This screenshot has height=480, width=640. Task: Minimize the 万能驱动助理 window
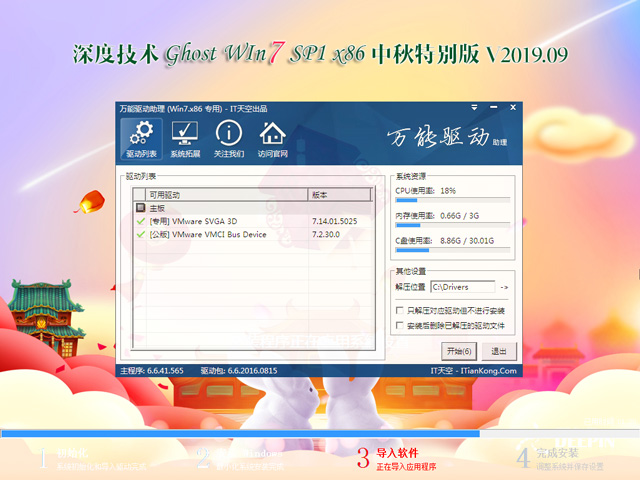494,107
